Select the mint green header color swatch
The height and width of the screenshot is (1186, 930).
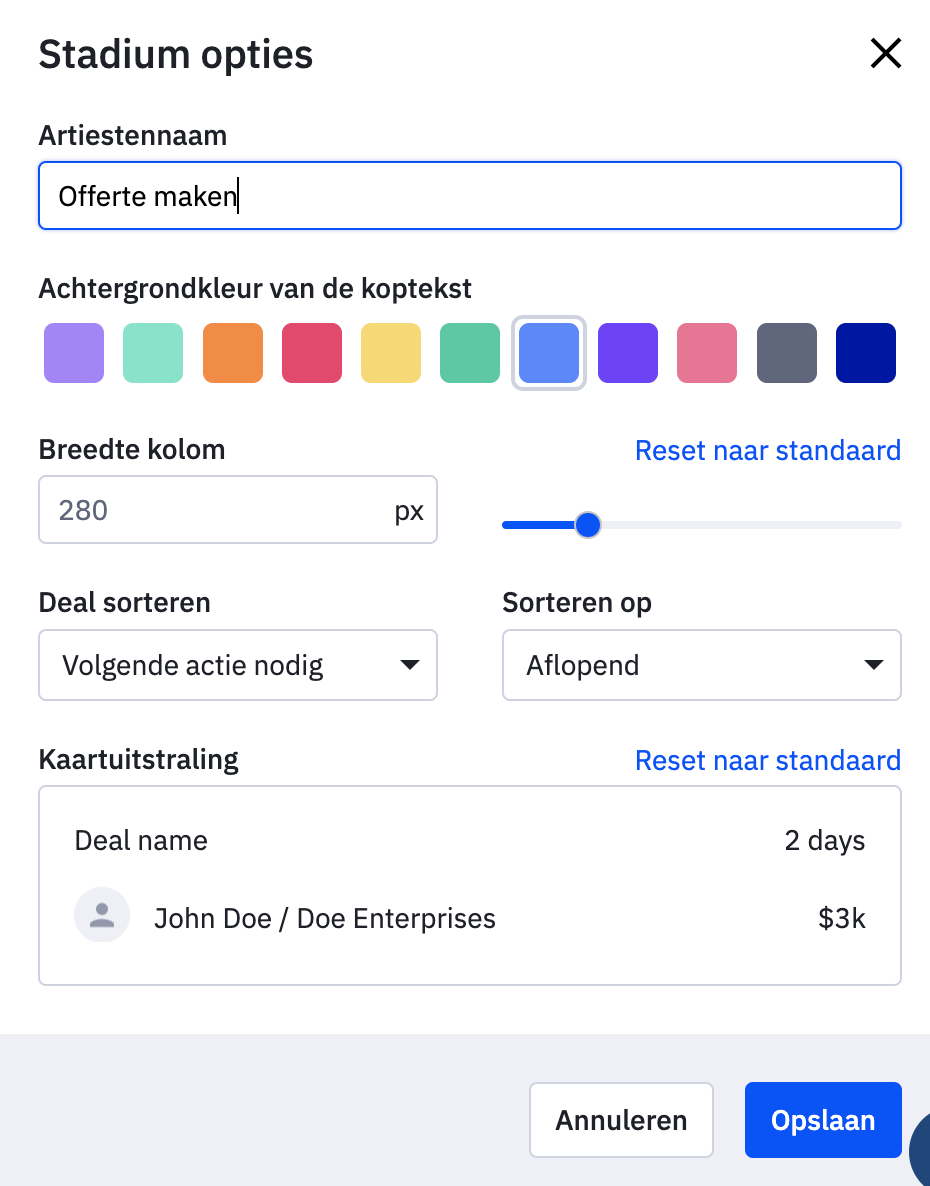coord(152,352)
